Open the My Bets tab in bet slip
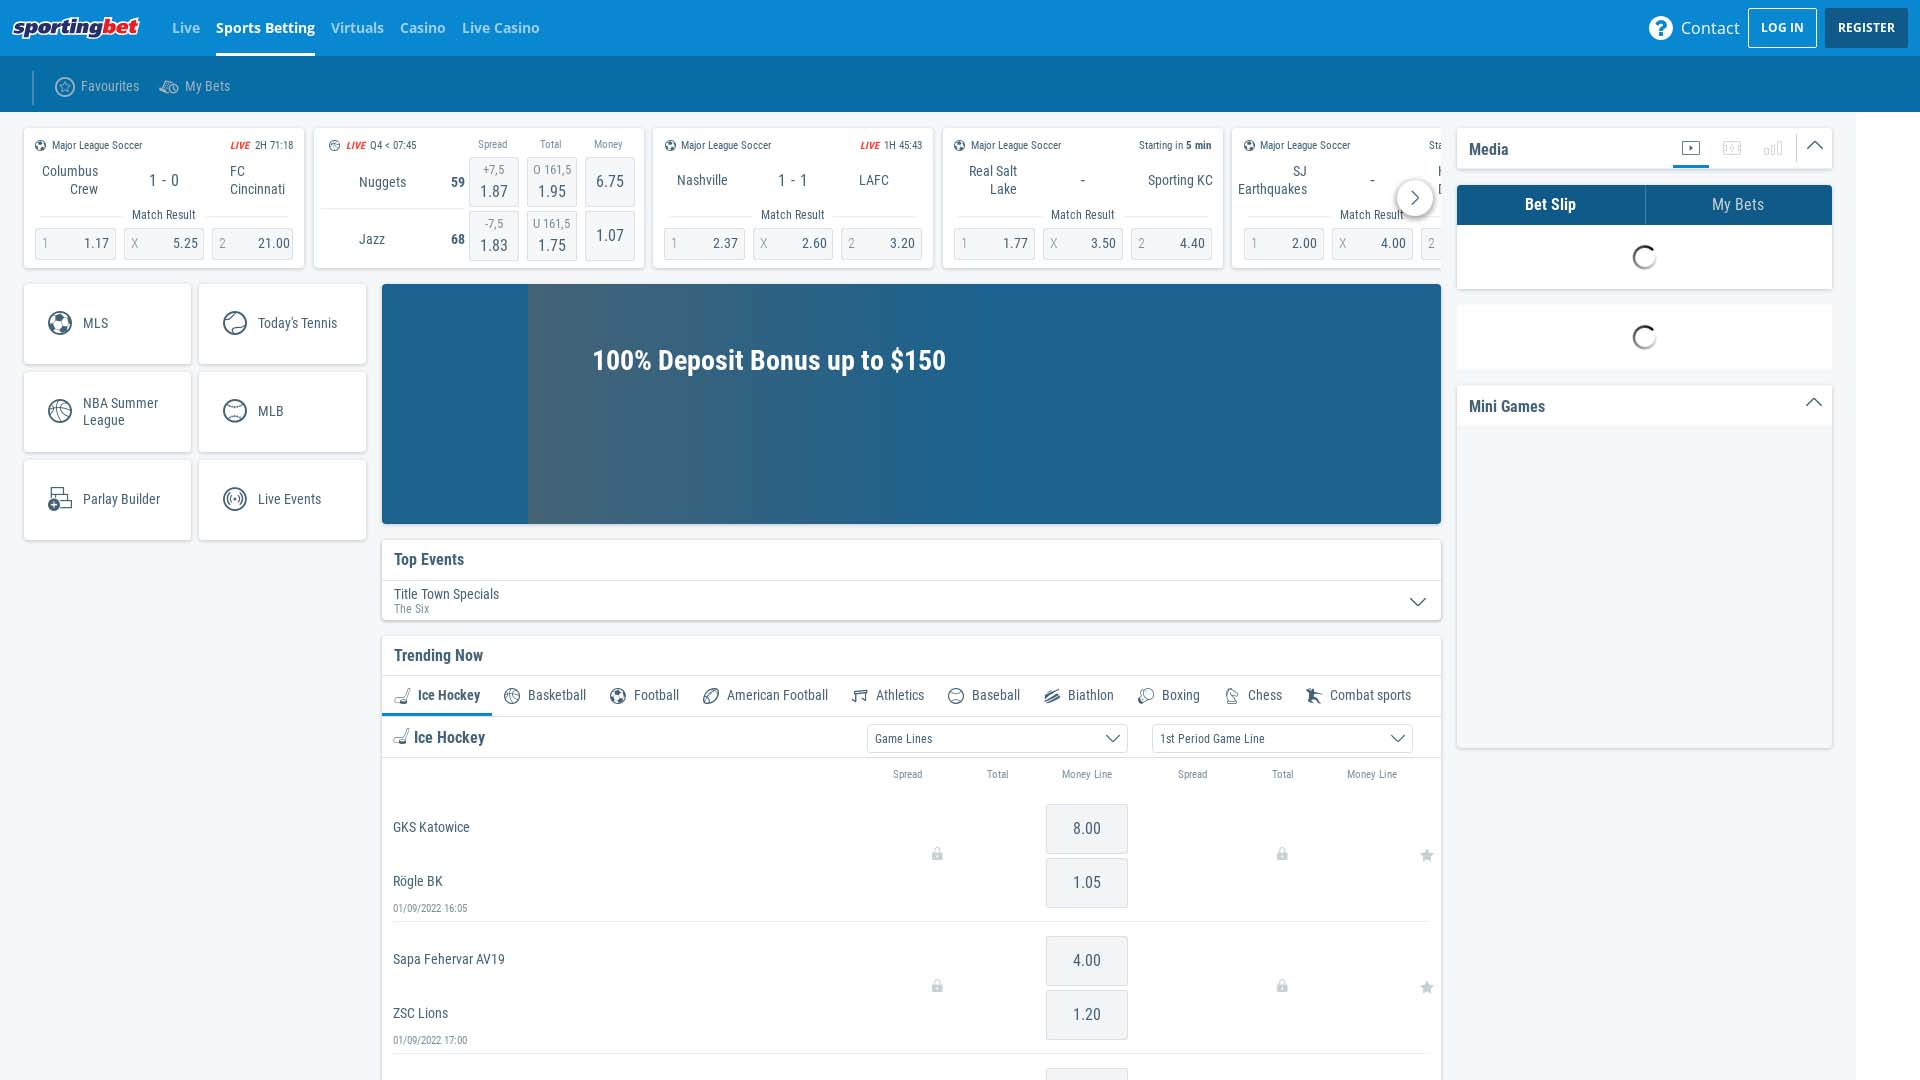This screenshot has height=1080, width=1920. click(x=1738, y=204)
